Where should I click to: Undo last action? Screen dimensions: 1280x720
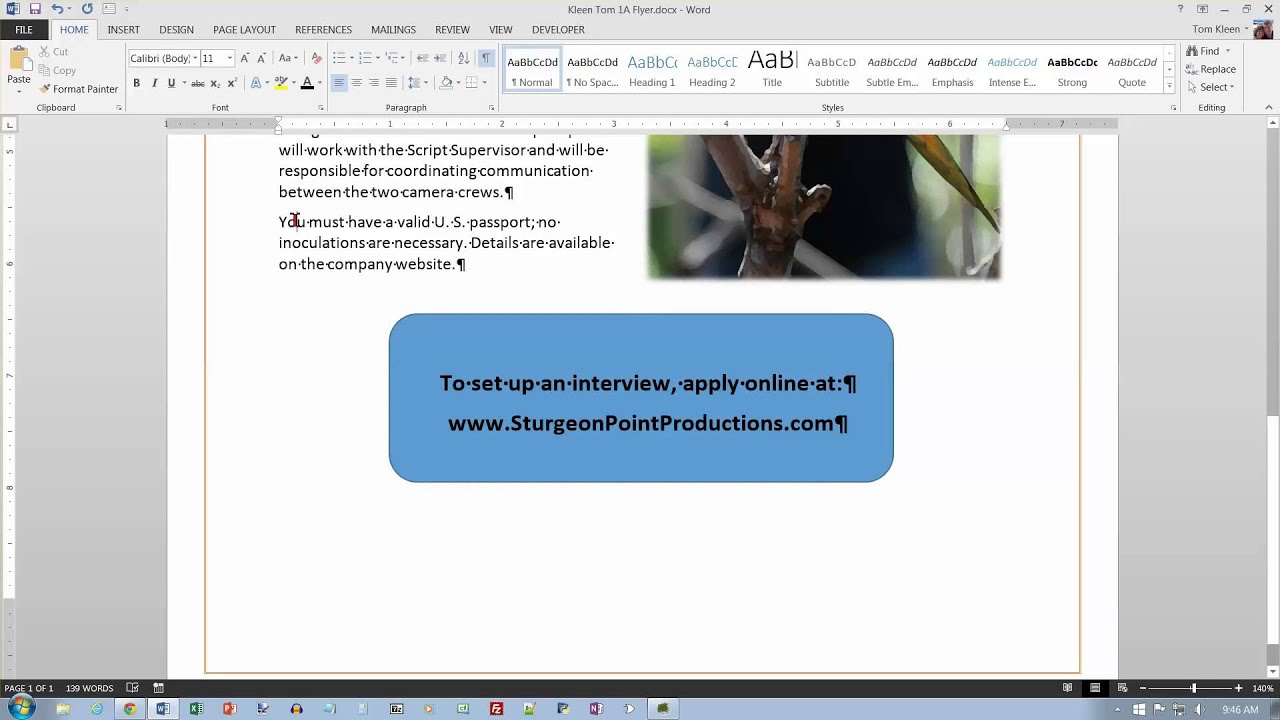pyautogui.click(x=57, y=9)
